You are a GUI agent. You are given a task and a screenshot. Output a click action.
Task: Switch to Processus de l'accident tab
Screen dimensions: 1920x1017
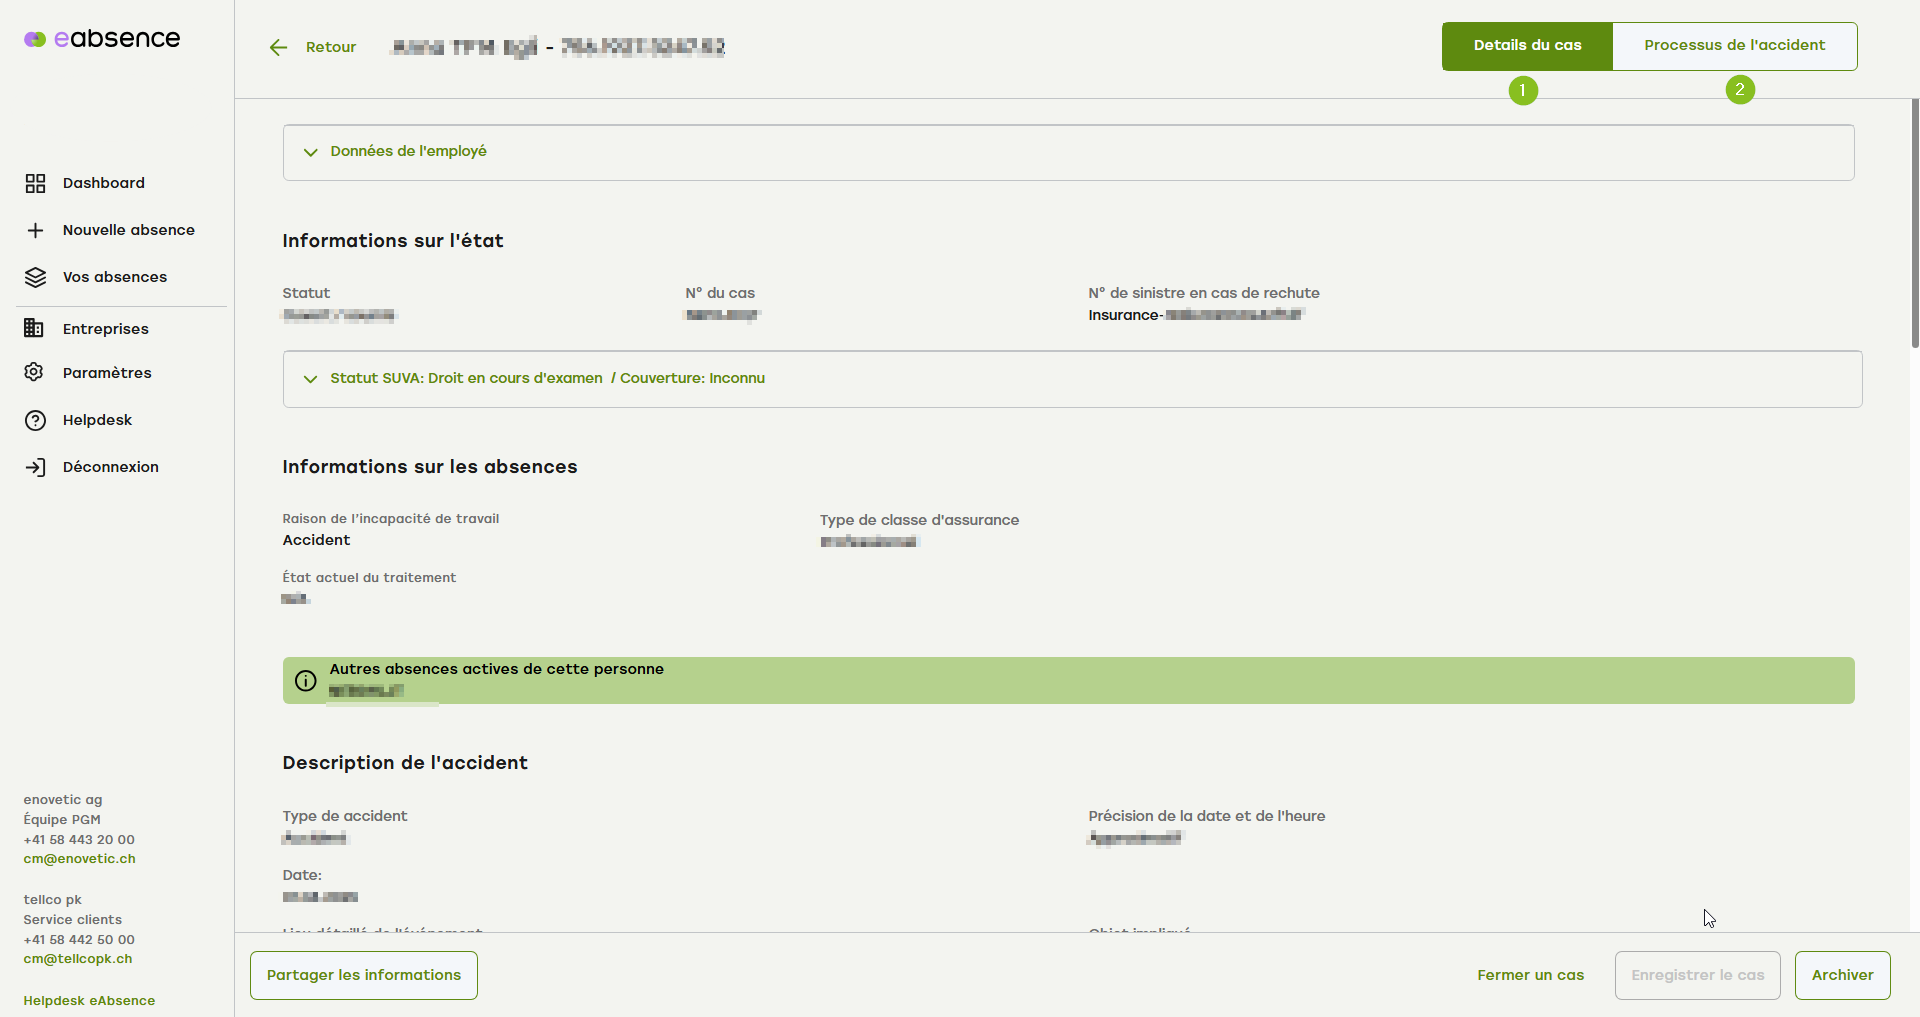pyautogui.click(x=1734, y=46)
